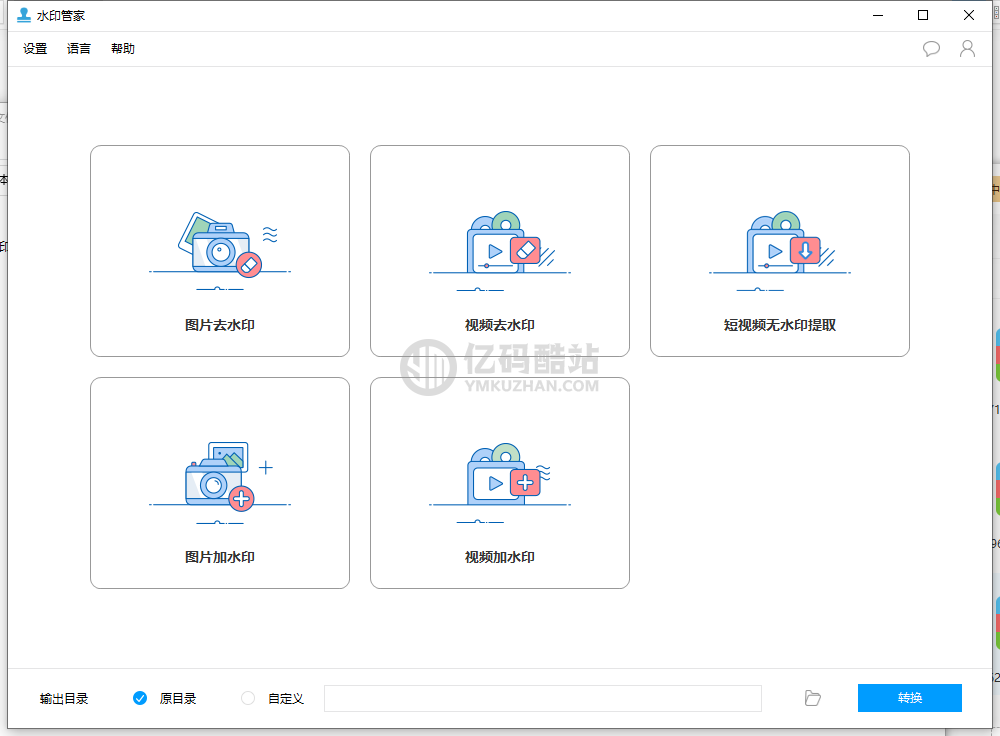Image resolution: width=1000 pixels, height=736 pixels.
Task: Click the 图片去水印 camera eraser icon
Action: (220, 245)
